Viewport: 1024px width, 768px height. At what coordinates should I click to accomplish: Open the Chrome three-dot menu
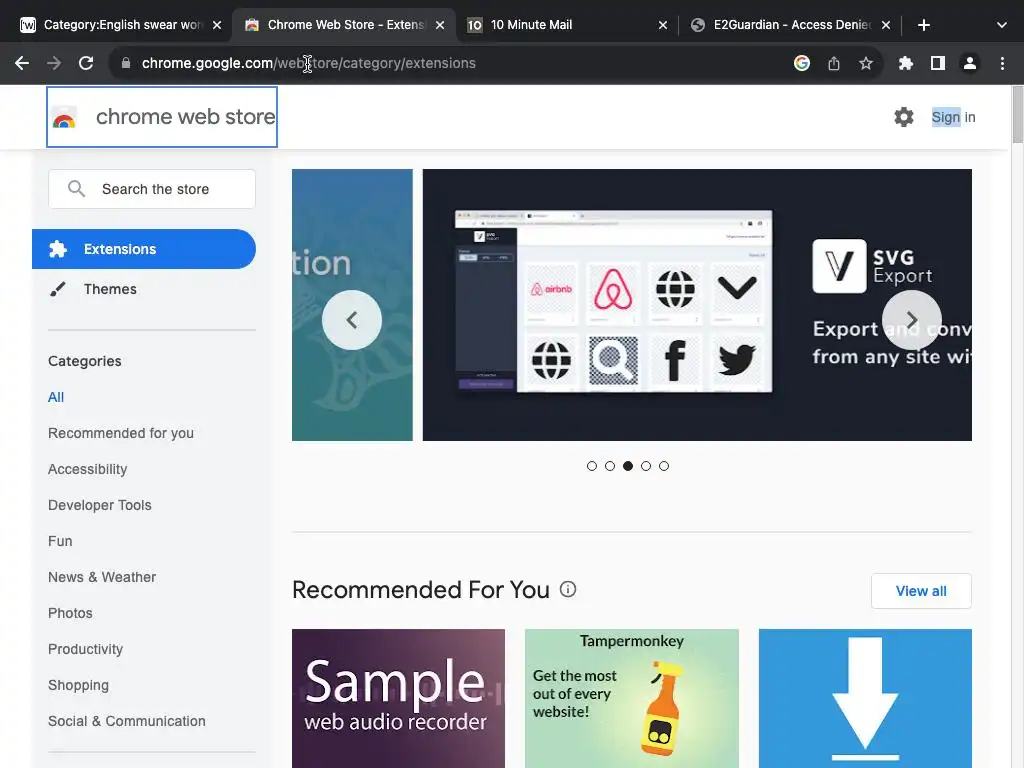pos(1002,63)
